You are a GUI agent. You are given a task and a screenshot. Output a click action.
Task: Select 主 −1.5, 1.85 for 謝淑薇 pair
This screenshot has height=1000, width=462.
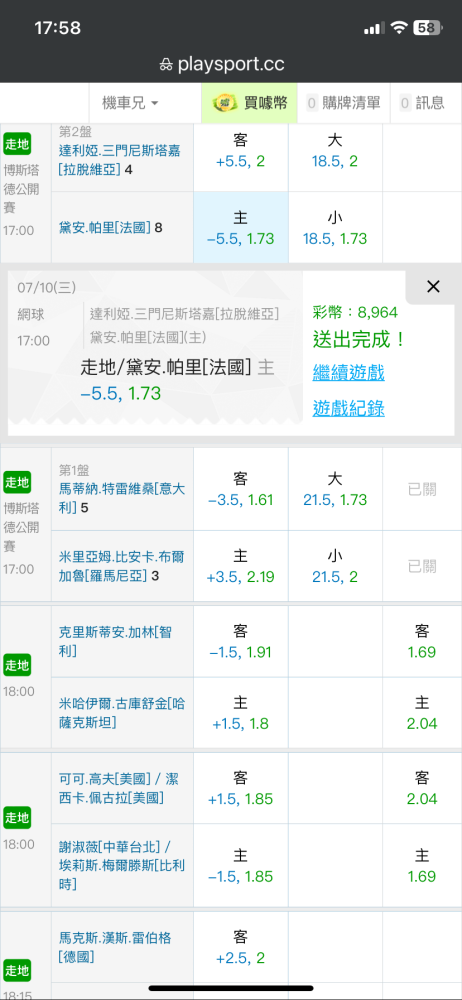point(241,865)
